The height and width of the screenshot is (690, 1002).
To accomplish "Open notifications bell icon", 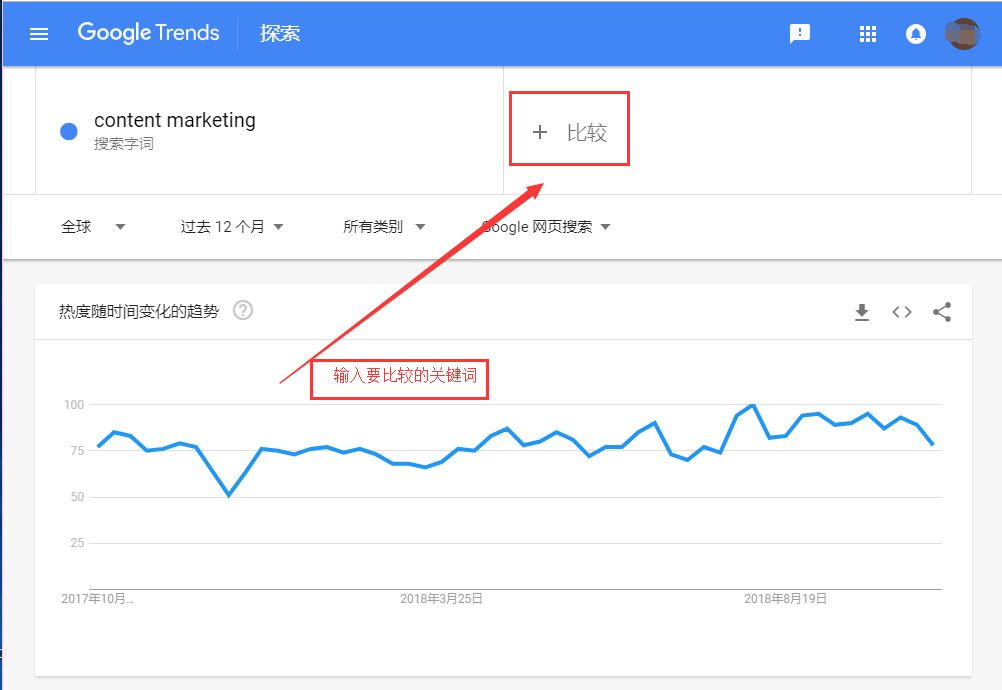I will pos(915,34).
